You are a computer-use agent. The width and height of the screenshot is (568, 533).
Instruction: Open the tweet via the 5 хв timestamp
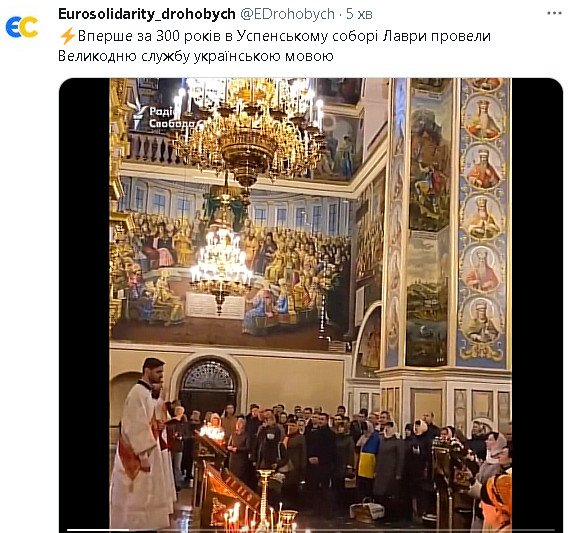click(x=359, y=14)
